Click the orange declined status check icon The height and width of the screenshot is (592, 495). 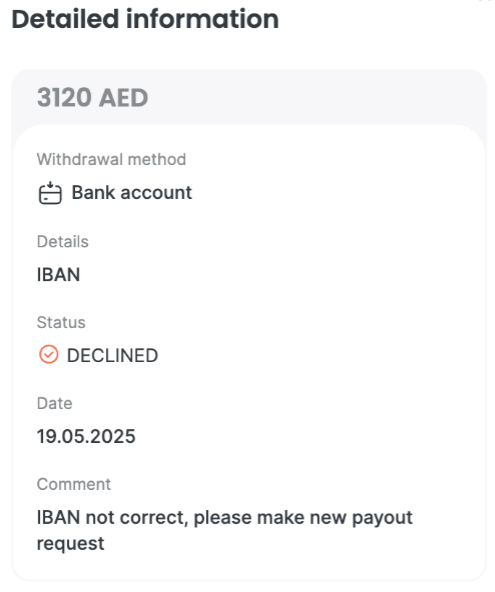[x=49, y=355]
